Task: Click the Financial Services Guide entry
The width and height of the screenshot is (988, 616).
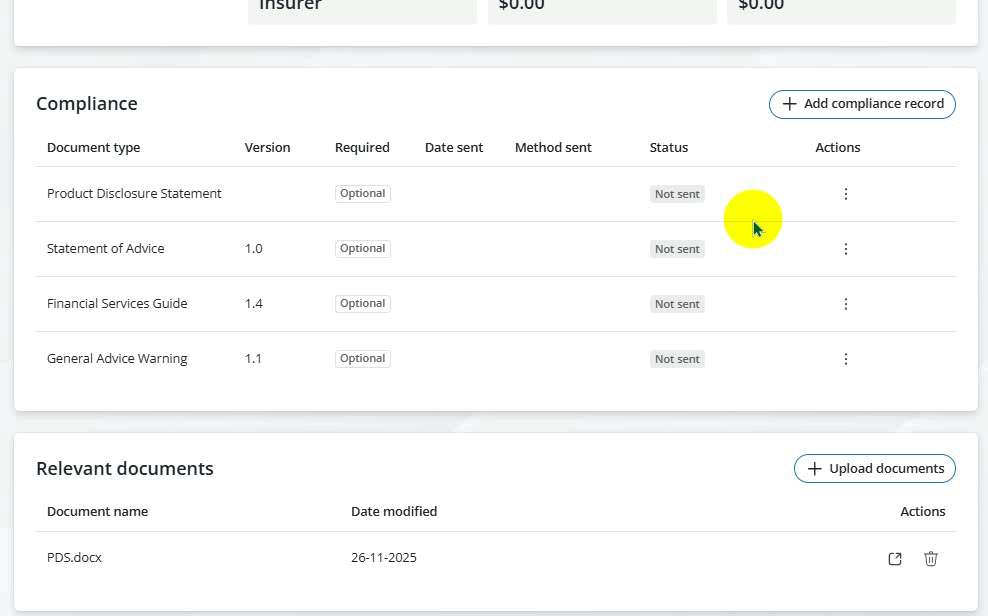Action: [117, 304]
